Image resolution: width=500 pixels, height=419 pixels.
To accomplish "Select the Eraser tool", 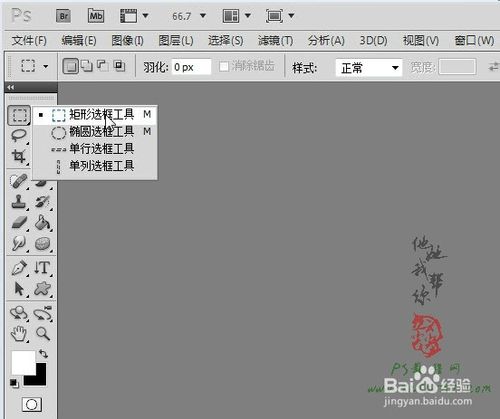I will click(x=19, y=223).
